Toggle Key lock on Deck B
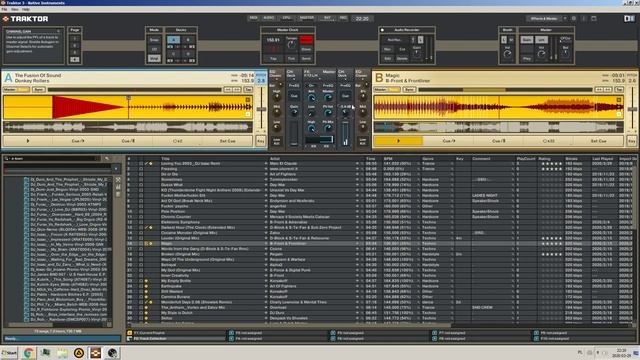Image resolution: width=640 pixels, height=360 pixels. point(631,141)
